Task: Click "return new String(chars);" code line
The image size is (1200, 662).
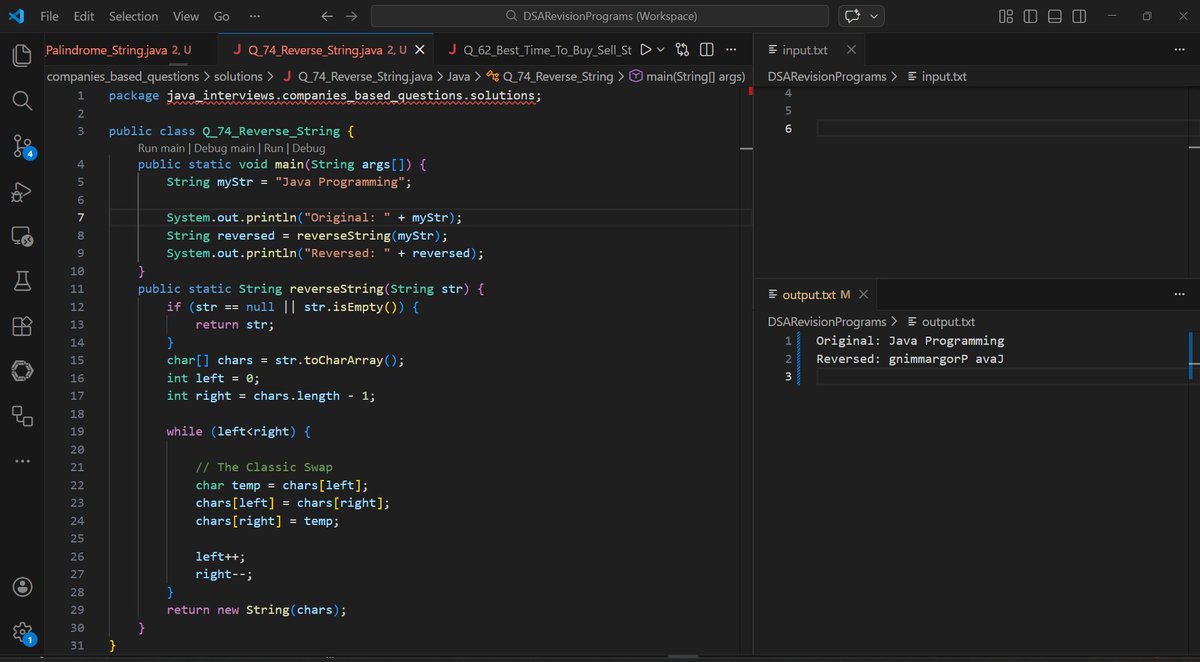Action: (x=257, y=609)
